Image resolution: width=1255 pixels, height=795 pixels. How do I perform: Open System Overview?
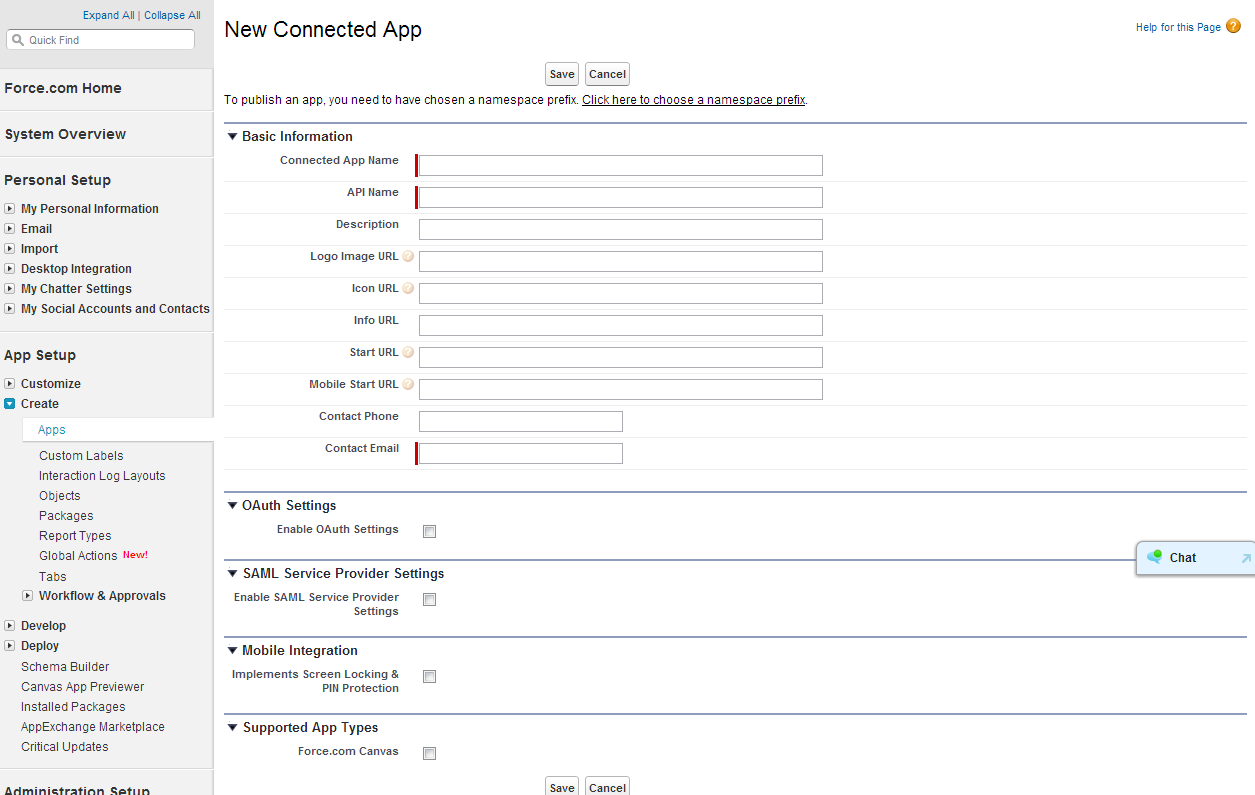pyautogui.click(x=65, y=134)
